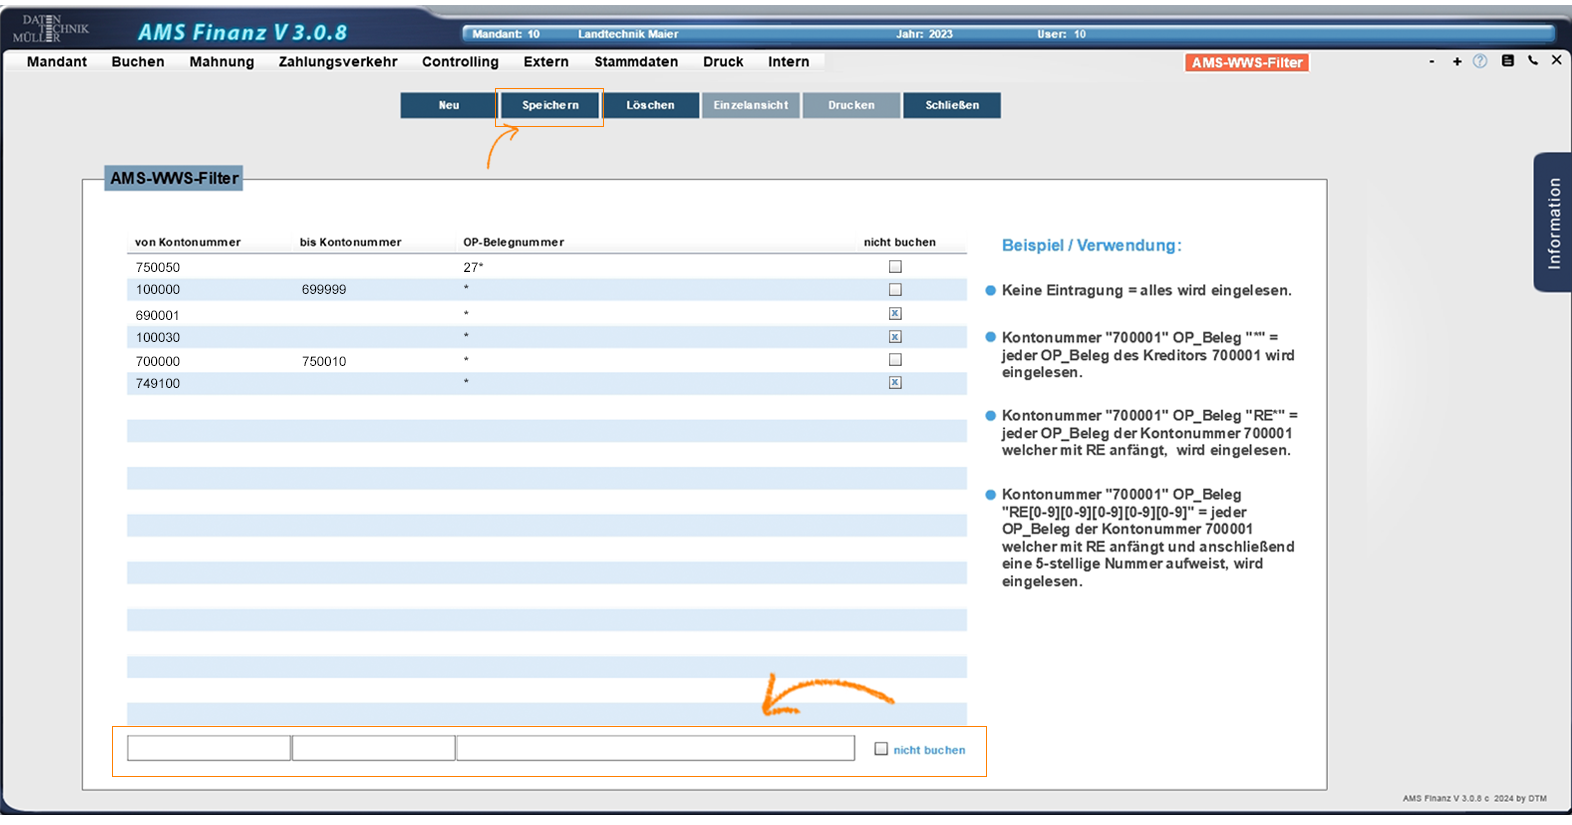Click the plus zoom-in icon

click(x=1457, y=62)
